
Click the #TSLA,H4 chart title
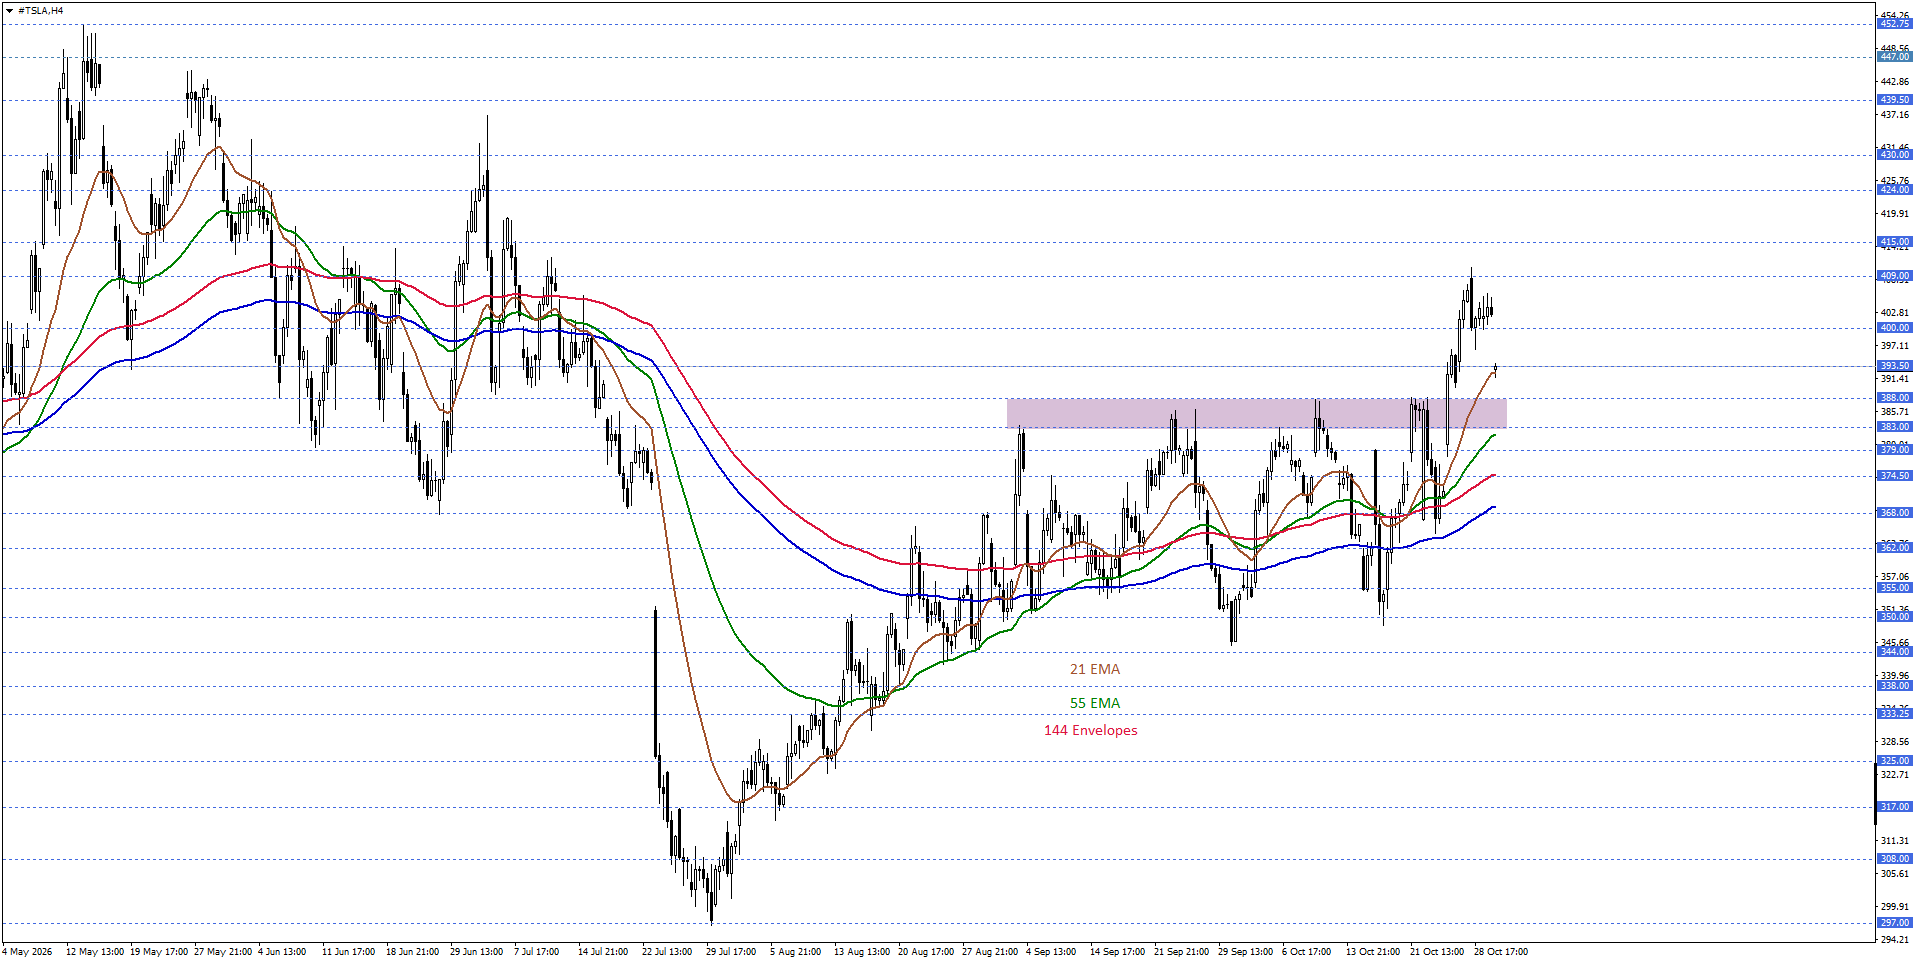tap(41, 10)
